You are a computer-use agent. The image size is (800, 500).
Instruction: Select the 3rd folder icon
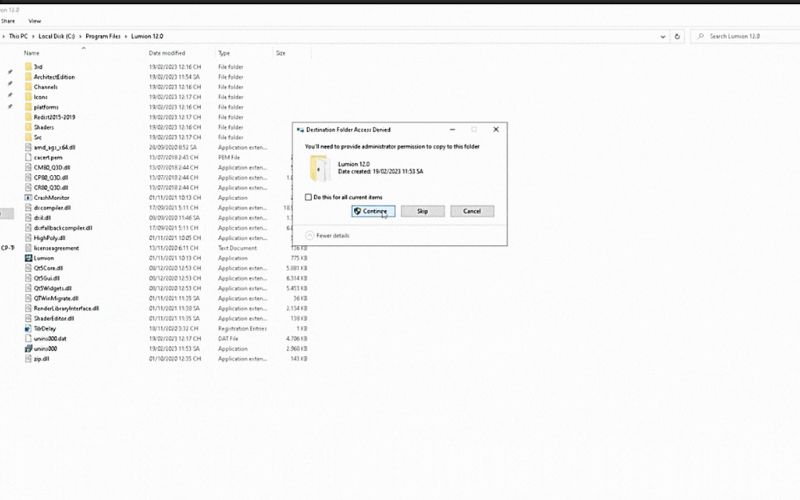coord(29,67)
